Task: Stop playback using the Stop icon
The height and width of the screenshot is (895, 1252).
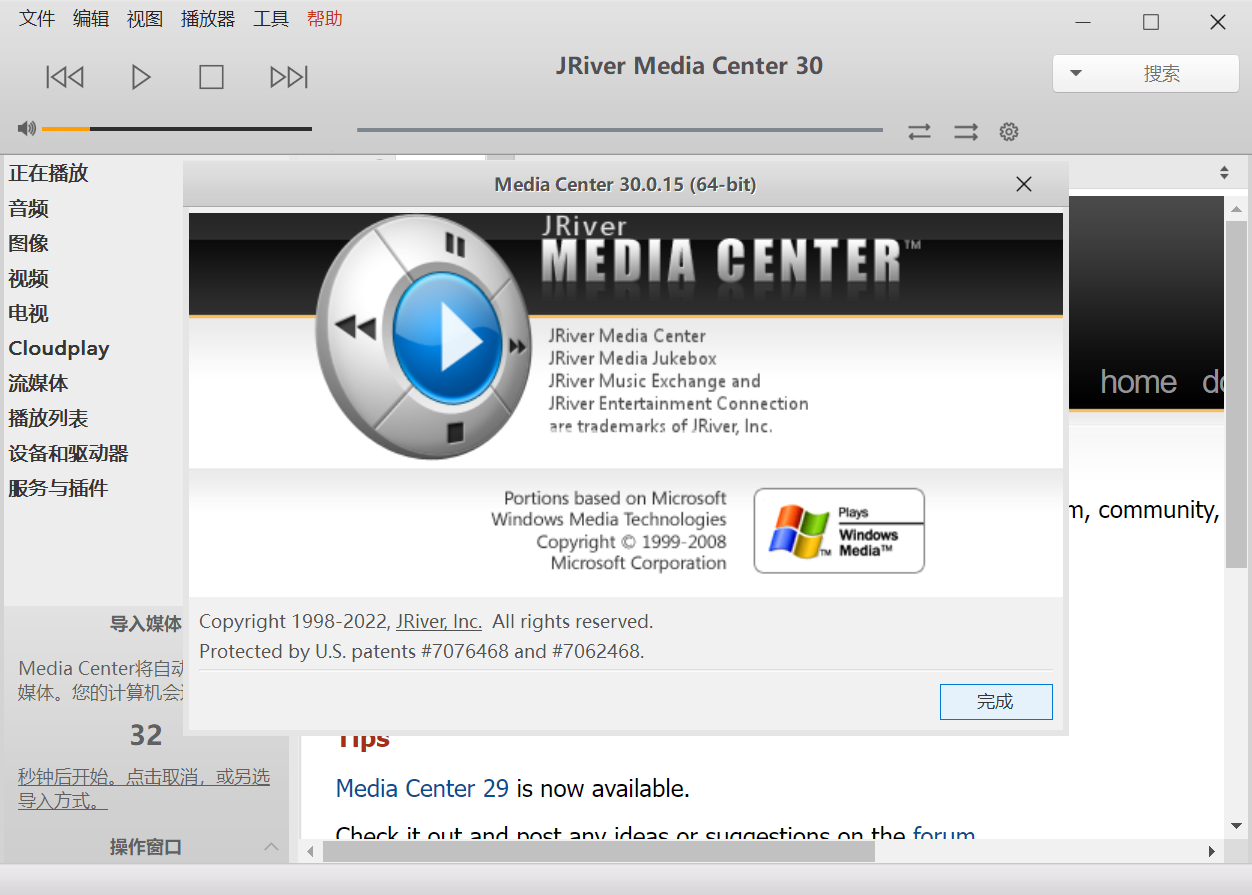Action: point(211,76)
